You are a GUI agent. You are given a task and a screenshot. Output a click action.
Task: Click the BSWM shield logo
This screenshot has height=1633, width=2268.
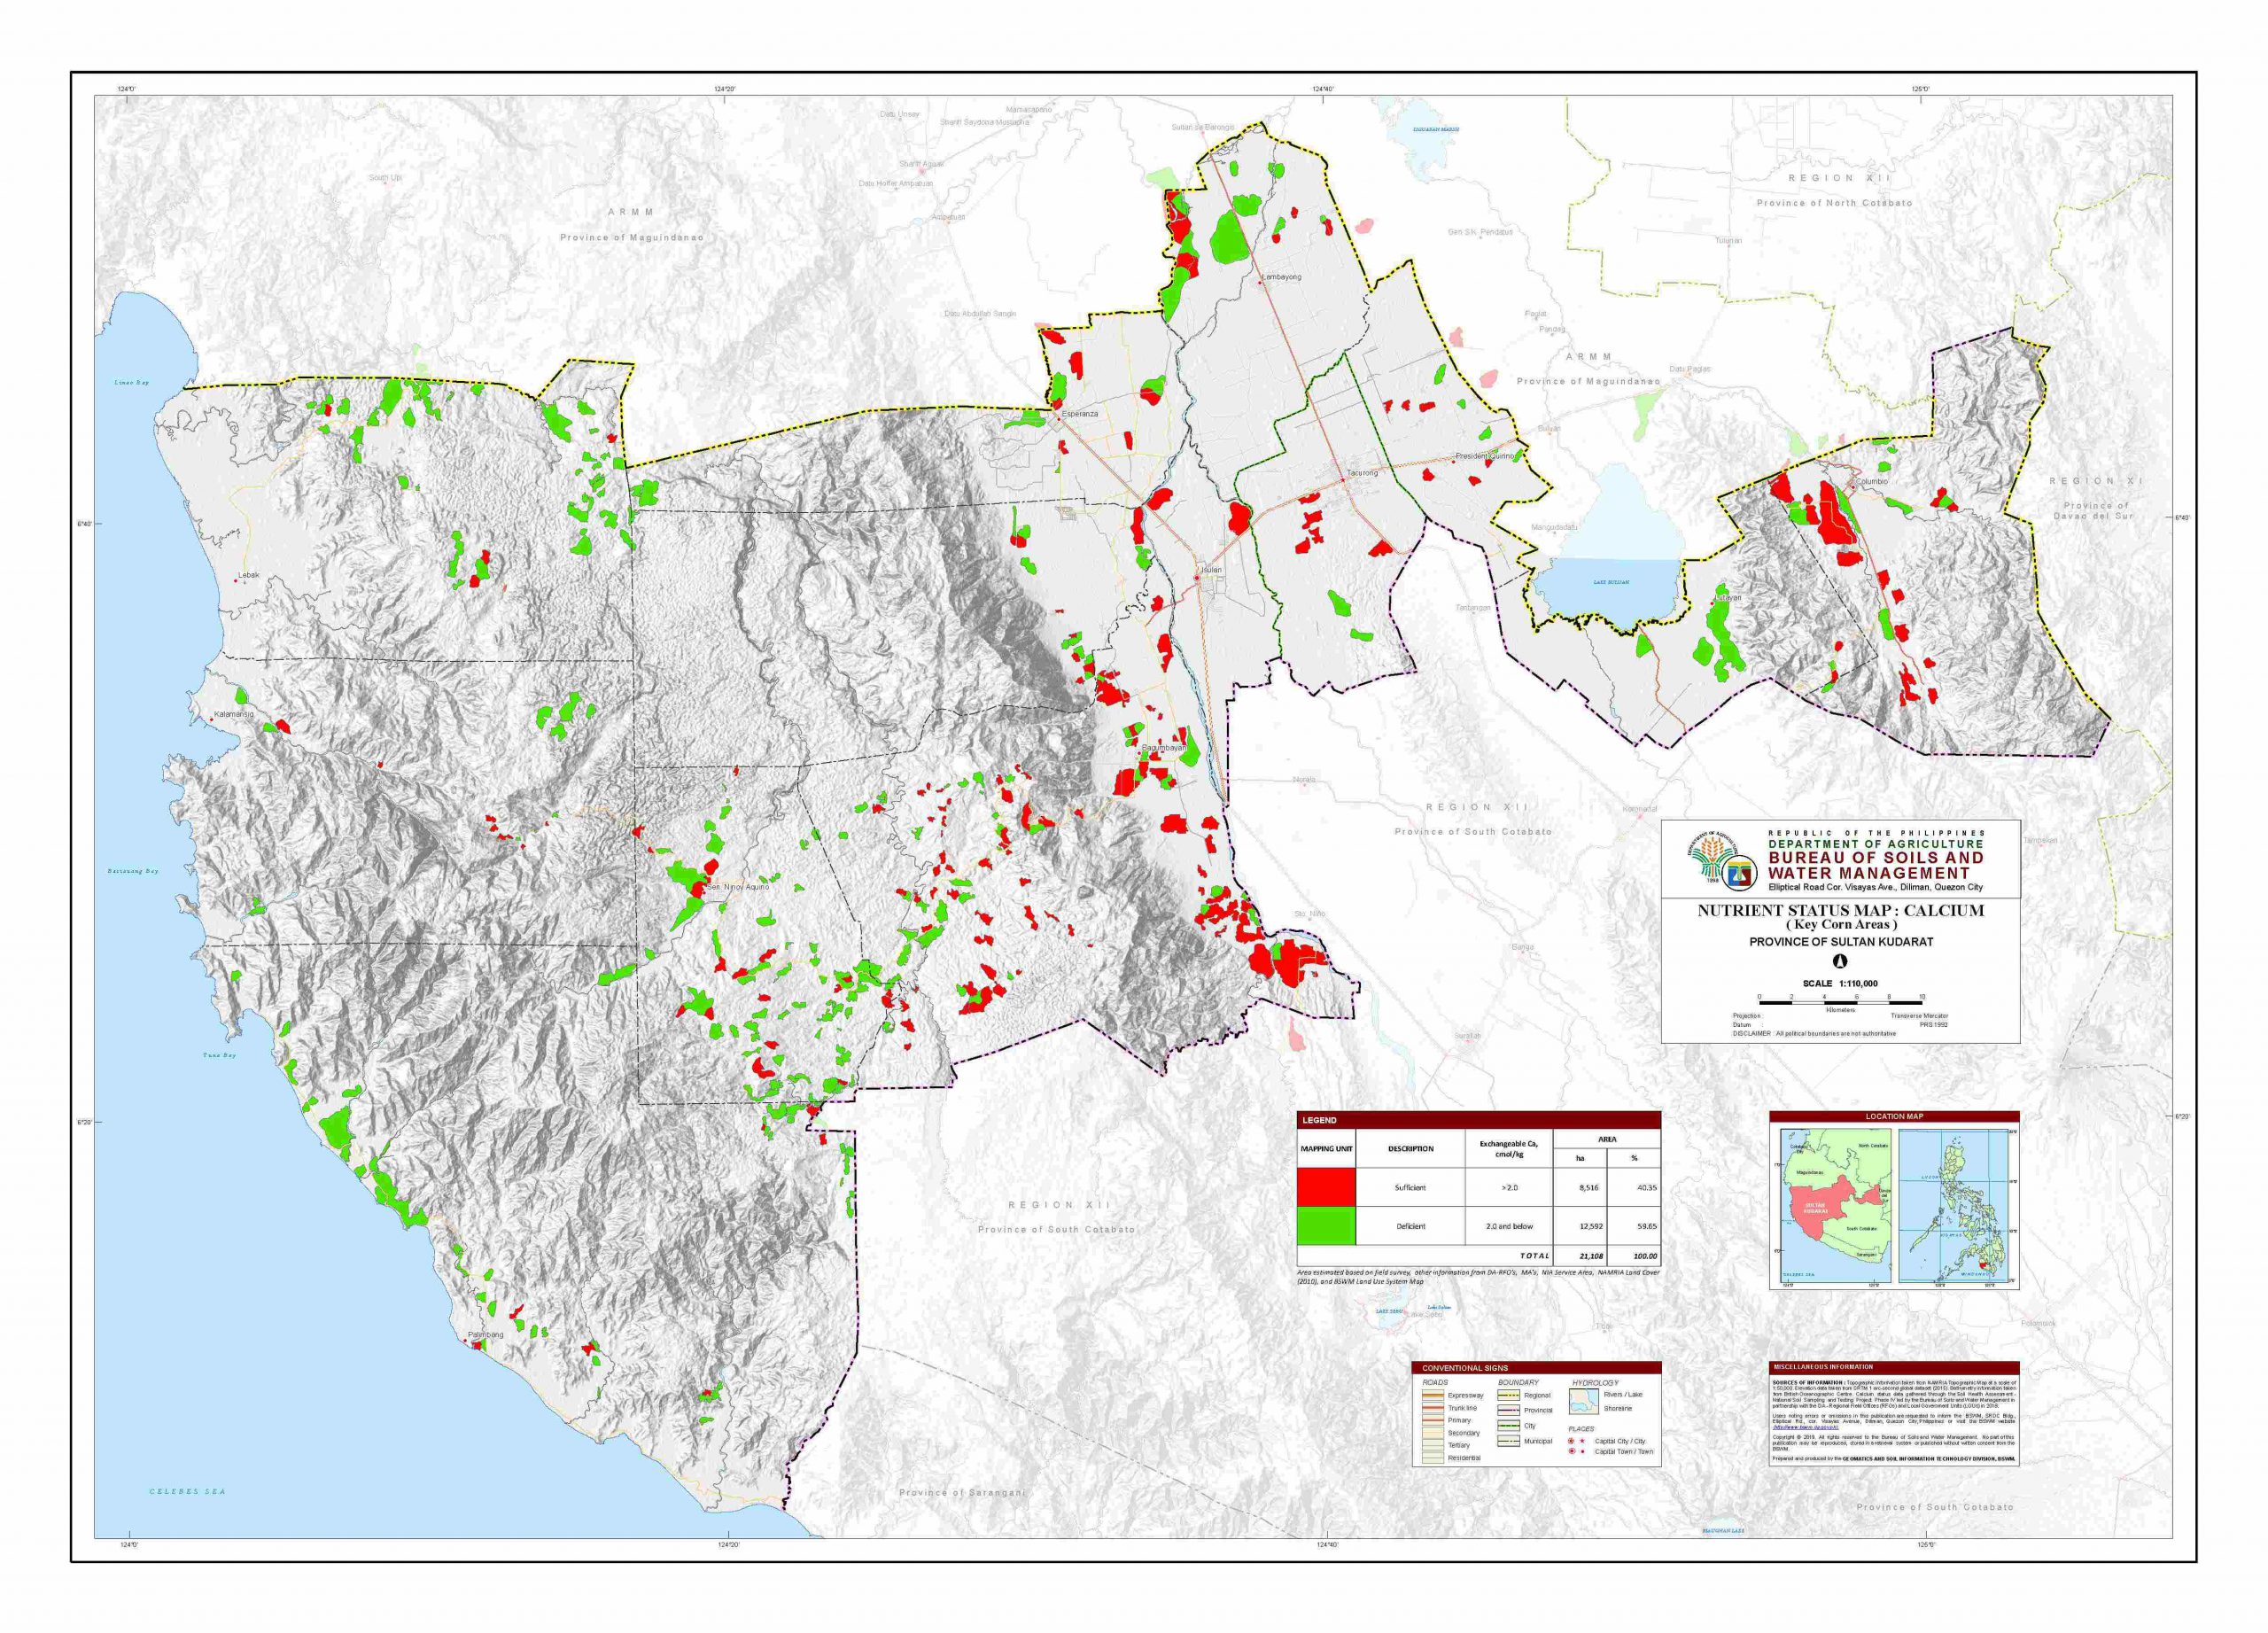coord(1740,874)
